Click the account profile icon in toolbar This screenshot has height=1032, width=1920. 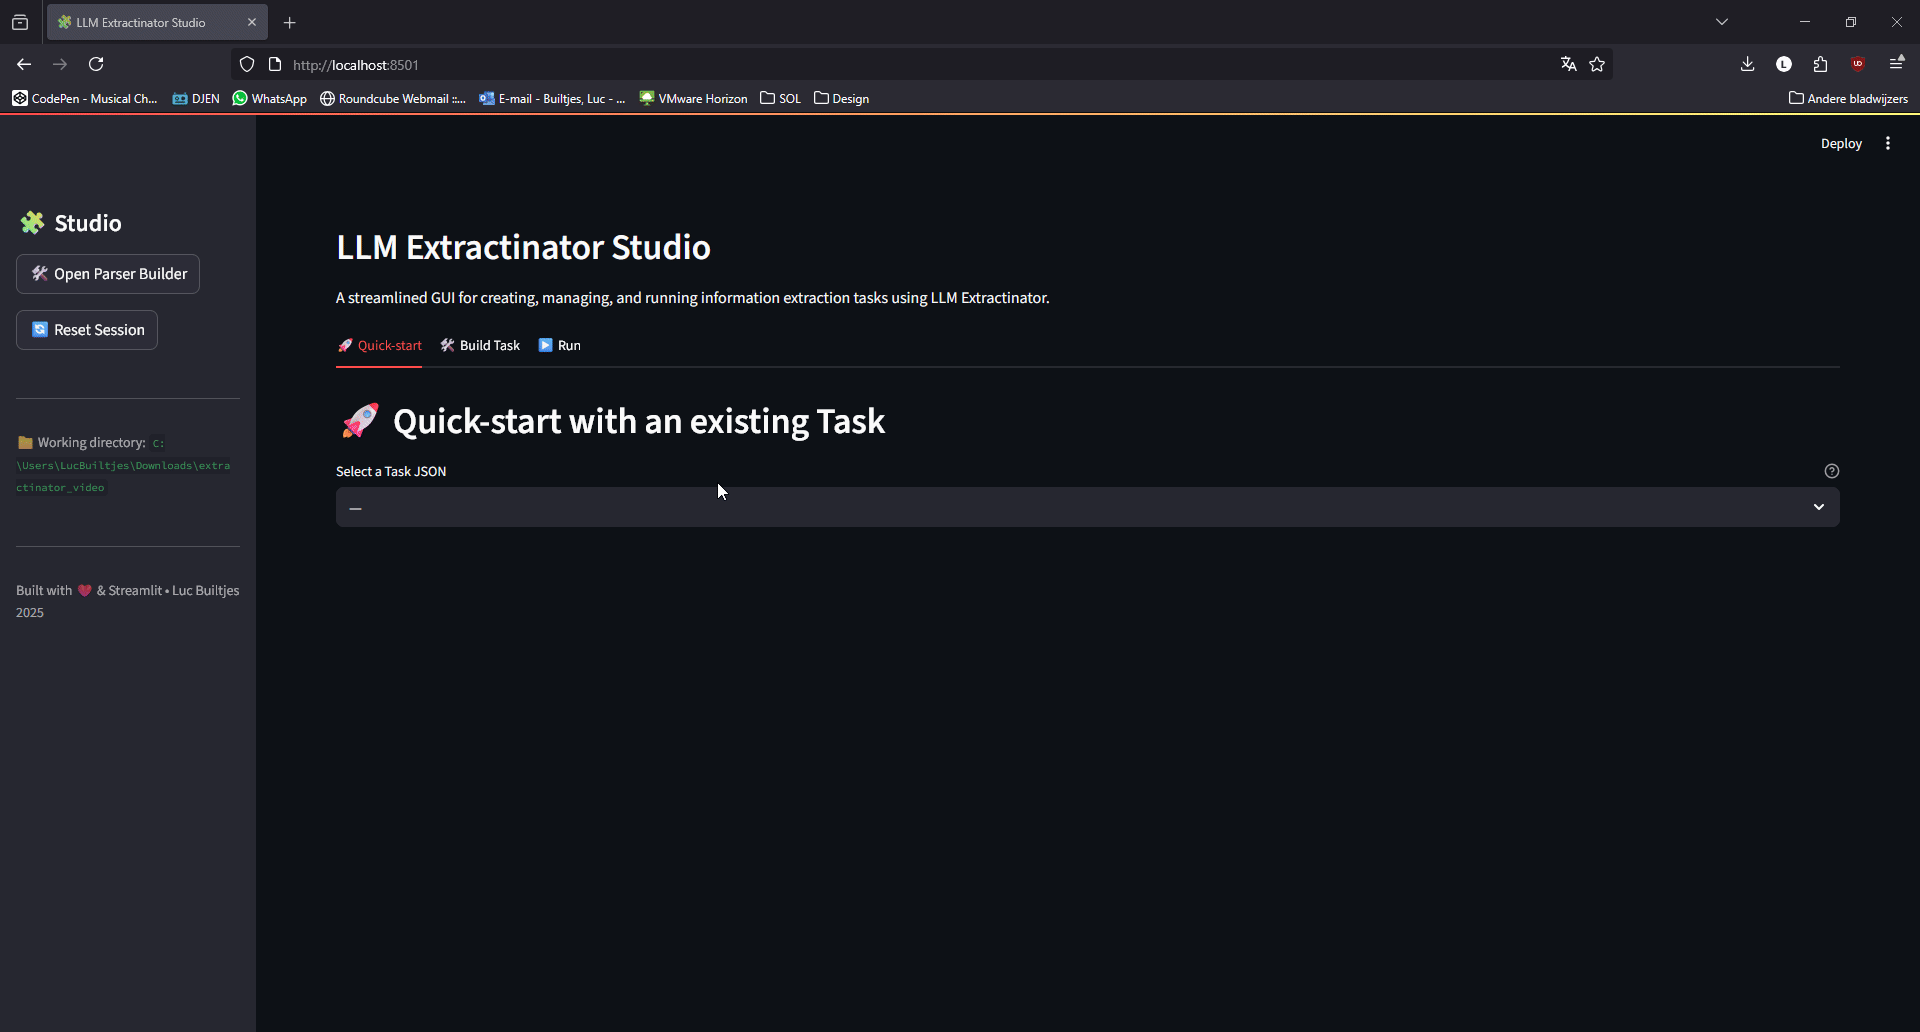[x=1783, y=65]
